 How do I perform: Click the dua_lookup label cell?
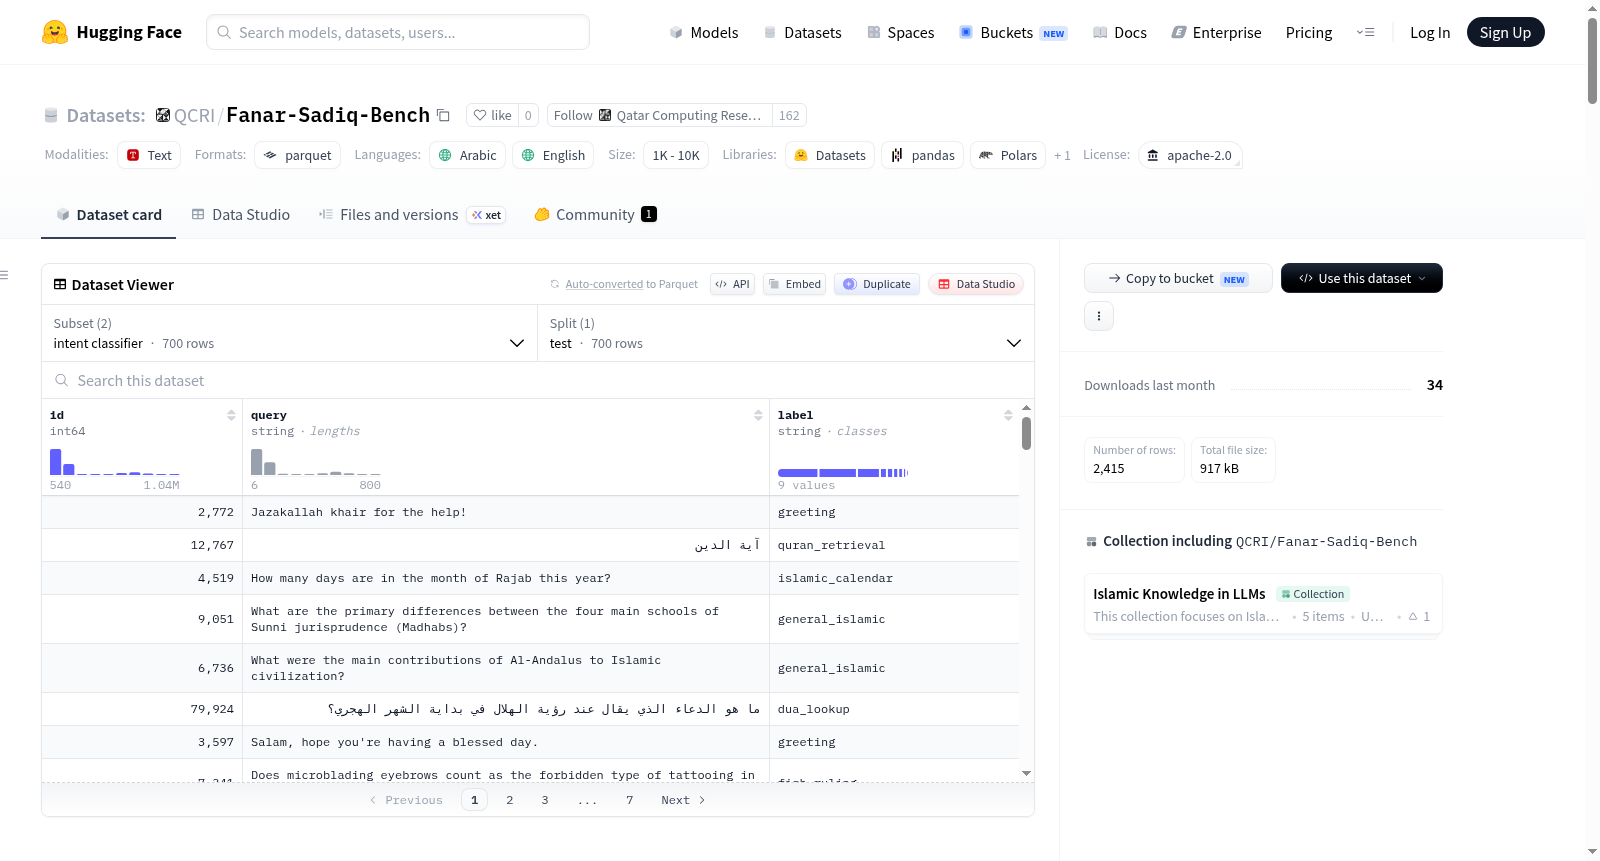coord(894,709)
